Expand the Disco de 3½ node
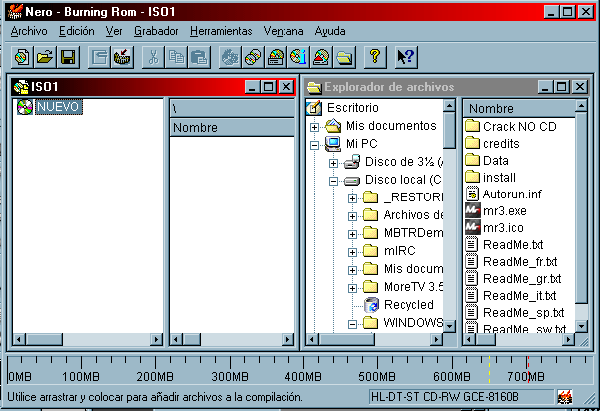 pos(333,163)
